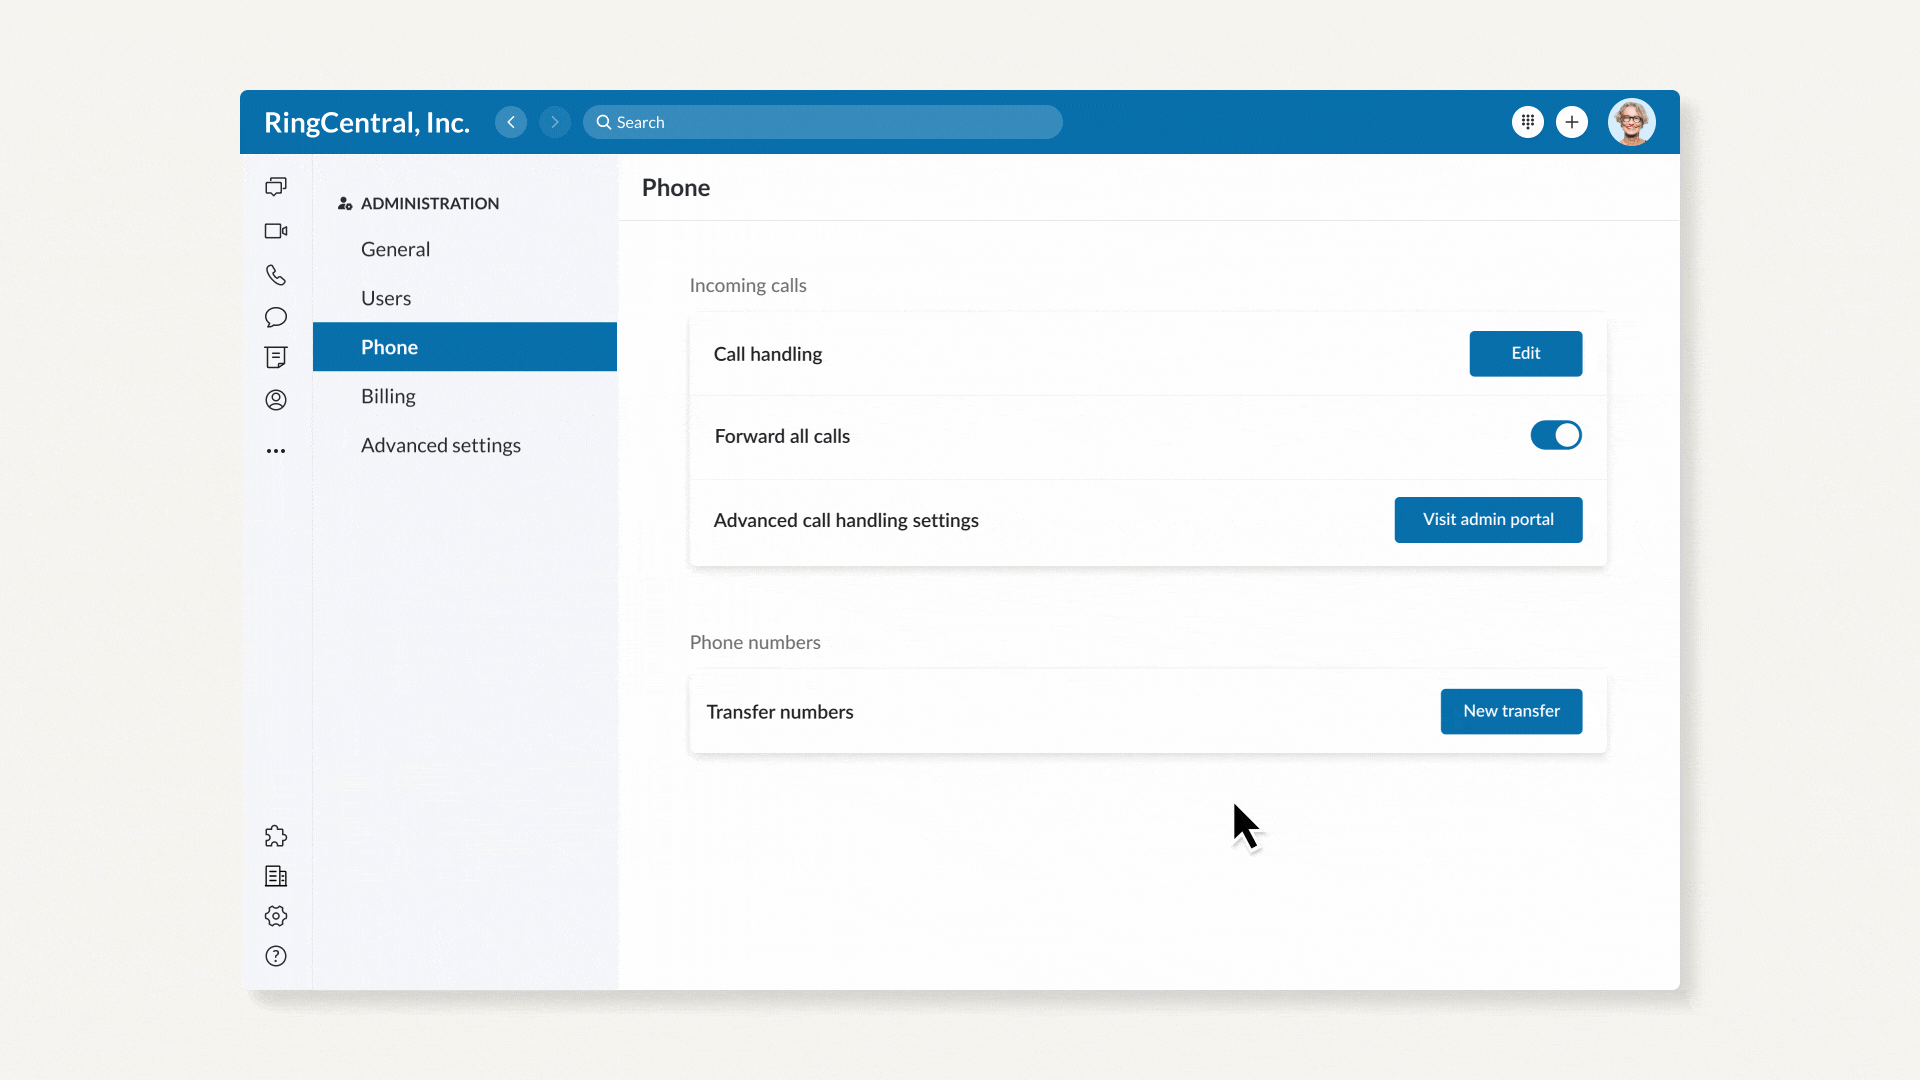Click the notes icon in sidebar
1920x1080 pixels.
(276, 357)
